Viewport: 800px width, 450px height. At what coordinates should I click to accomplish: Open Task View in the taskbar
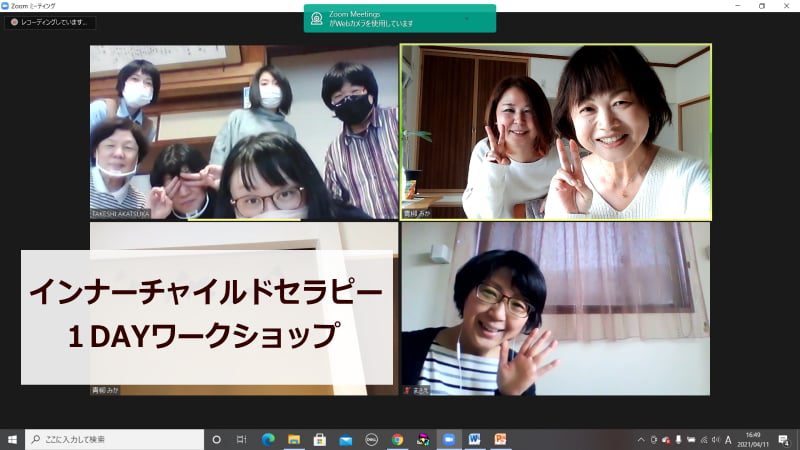[x=242, y=439]
